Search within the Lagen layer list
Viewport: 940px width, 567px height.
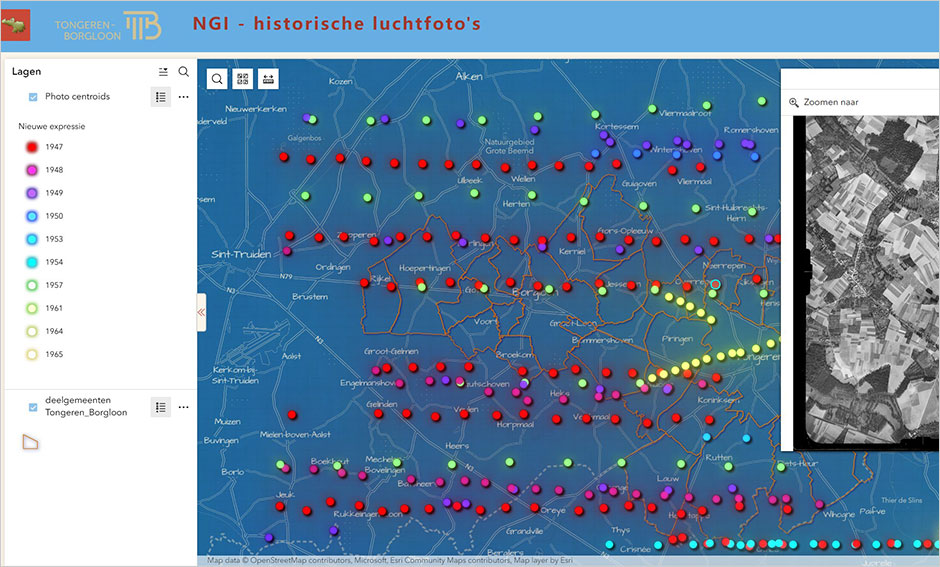coord(184,72)
